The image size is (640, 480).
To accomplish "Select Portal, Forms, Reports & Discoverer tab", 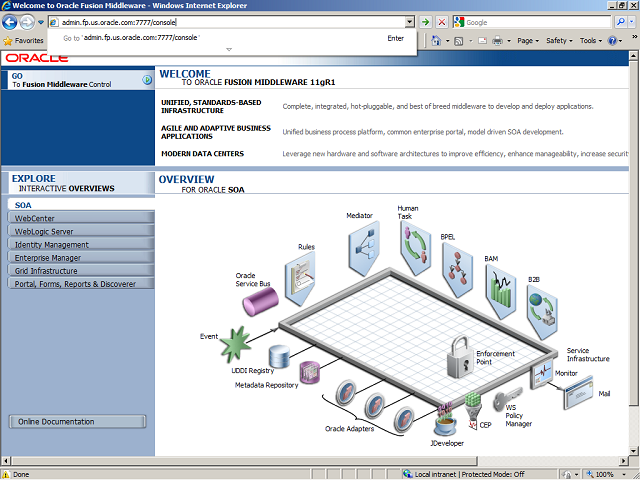I will tap(81, 284).
